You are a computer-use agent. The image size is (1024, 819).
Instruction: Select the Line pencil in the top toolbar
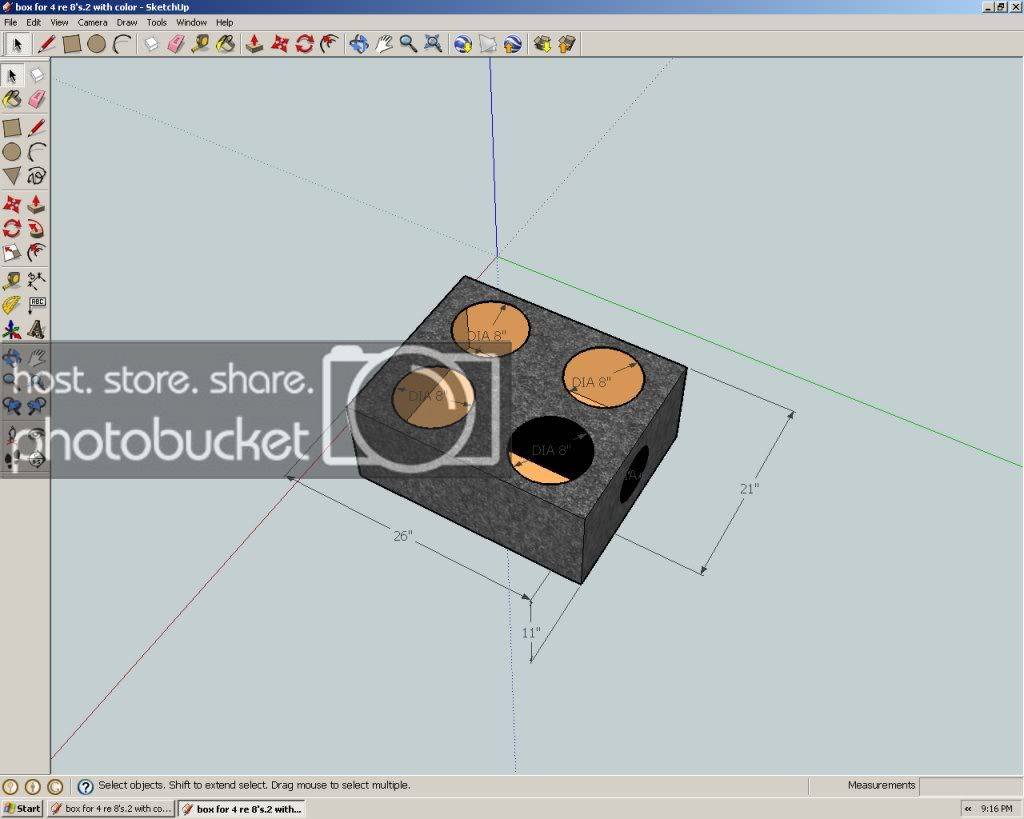[46, 44]
